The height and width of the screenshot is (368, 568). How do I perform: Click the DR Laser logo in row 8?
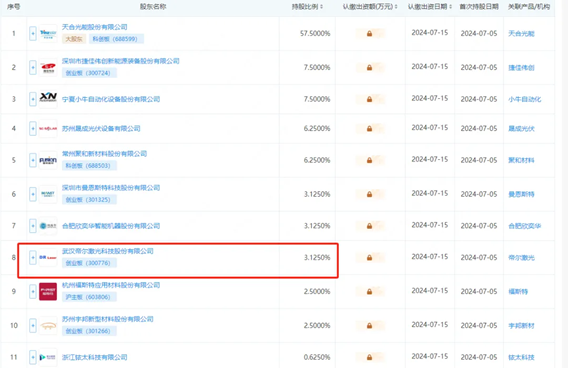coord(48,258)
